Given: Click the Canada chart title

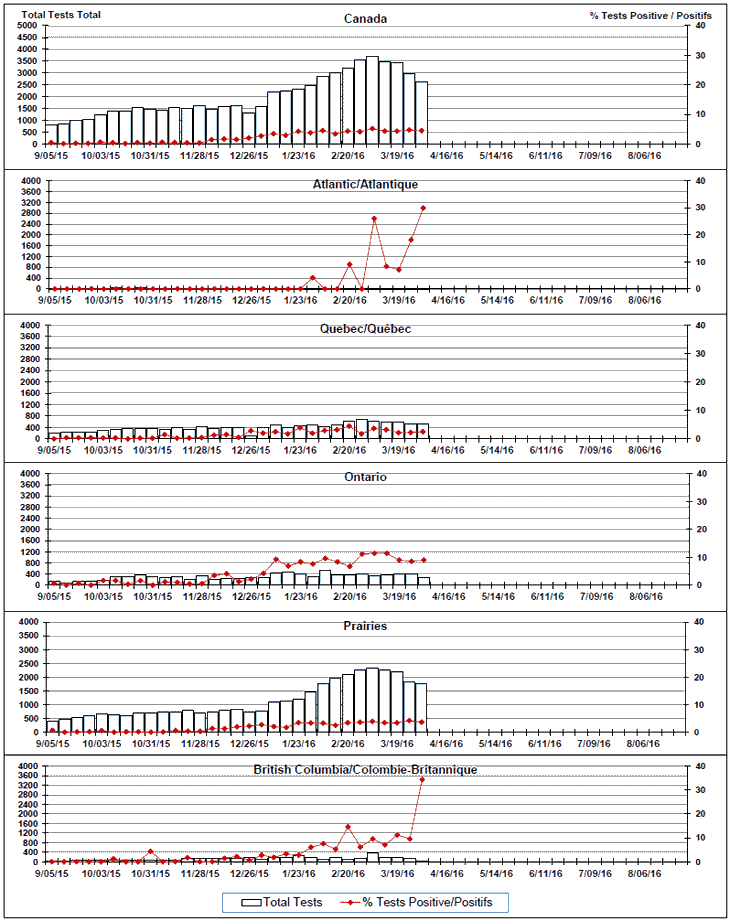Looking at the screenshot, I should click(366, 18).
